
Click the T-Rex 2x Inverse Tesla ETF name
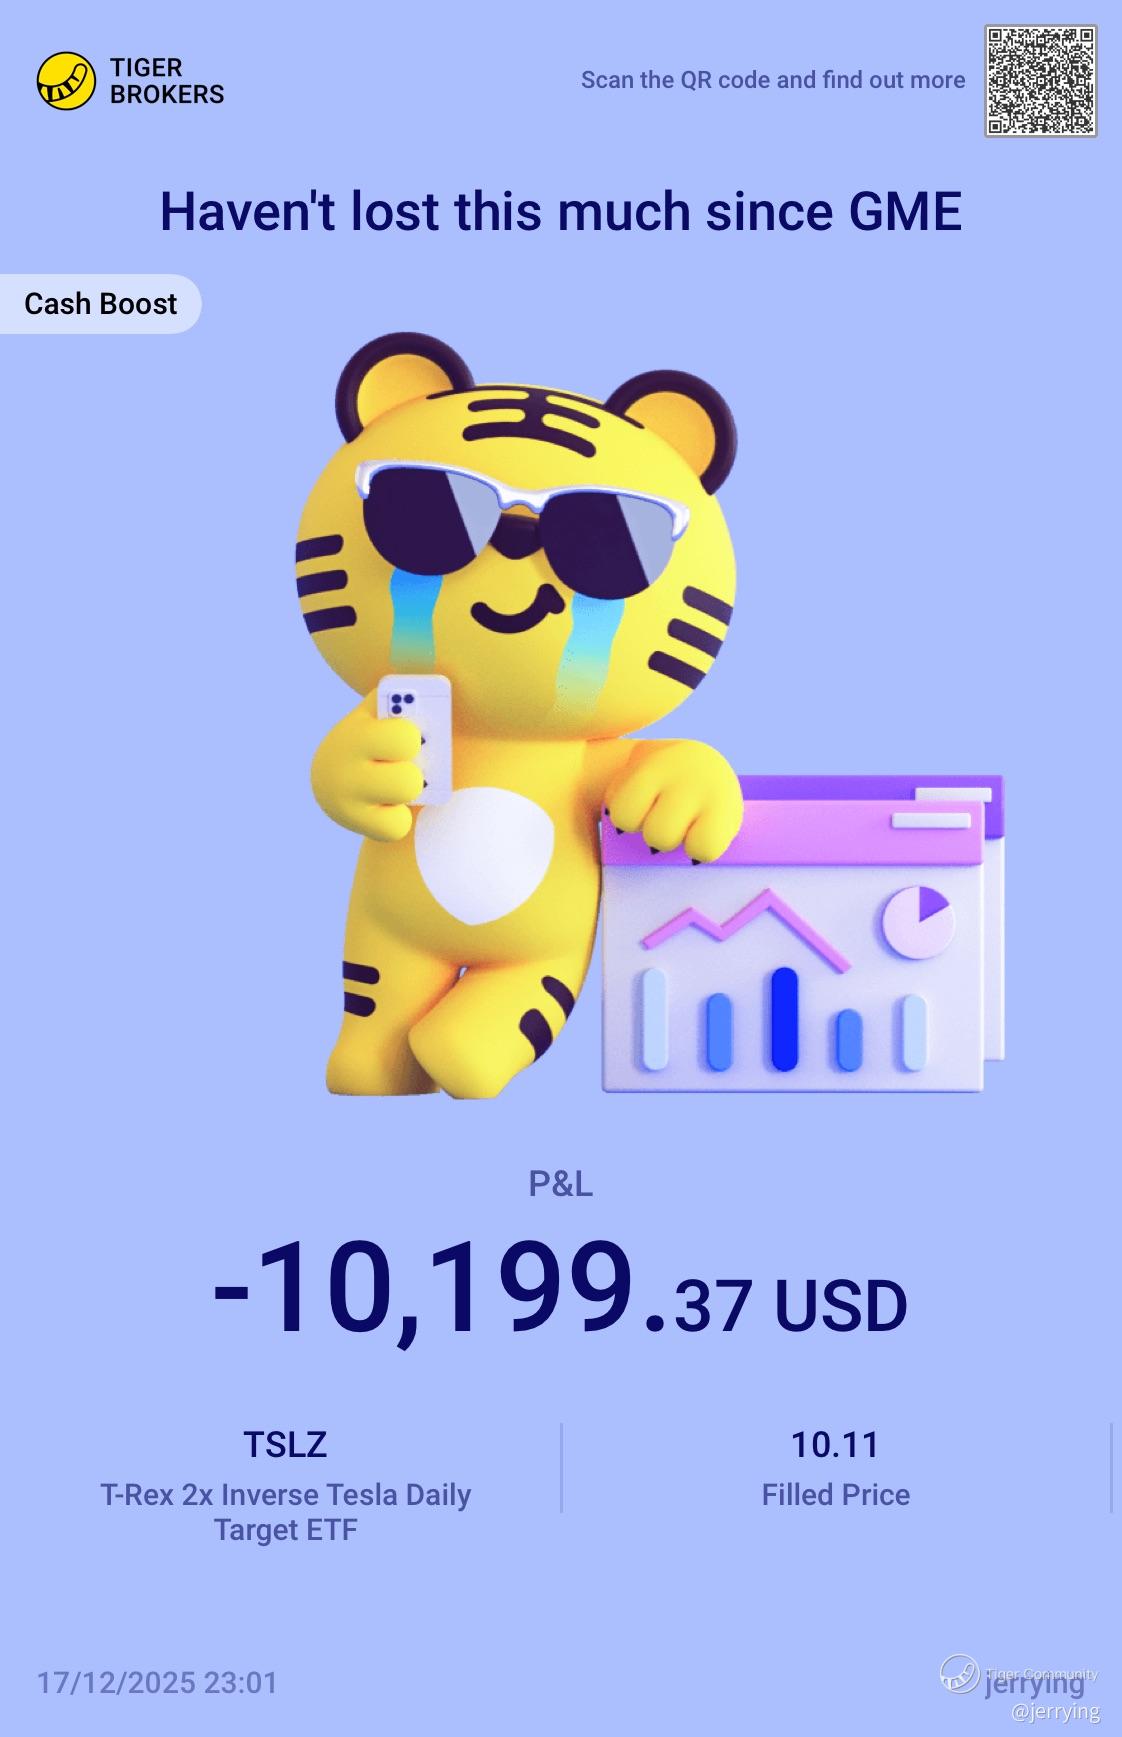285,1512
